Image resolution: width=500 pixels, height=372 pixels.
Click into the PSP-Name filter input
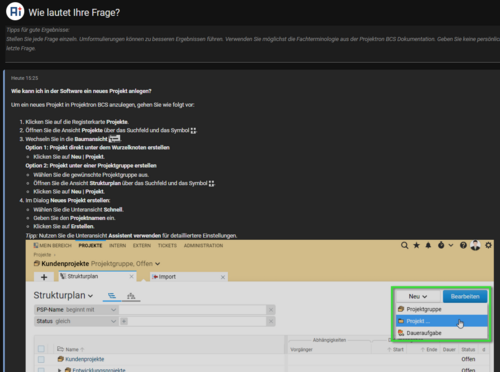tap(193, 310)
